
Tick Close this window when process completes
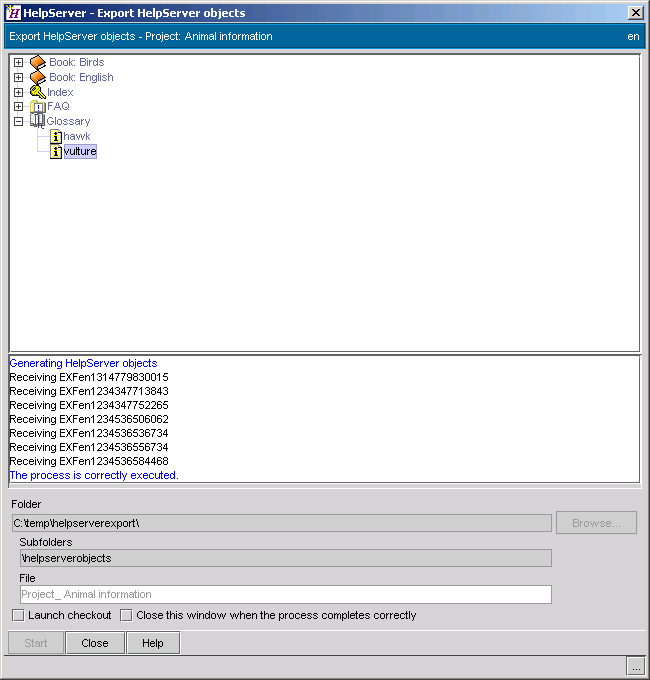point(126,615)
